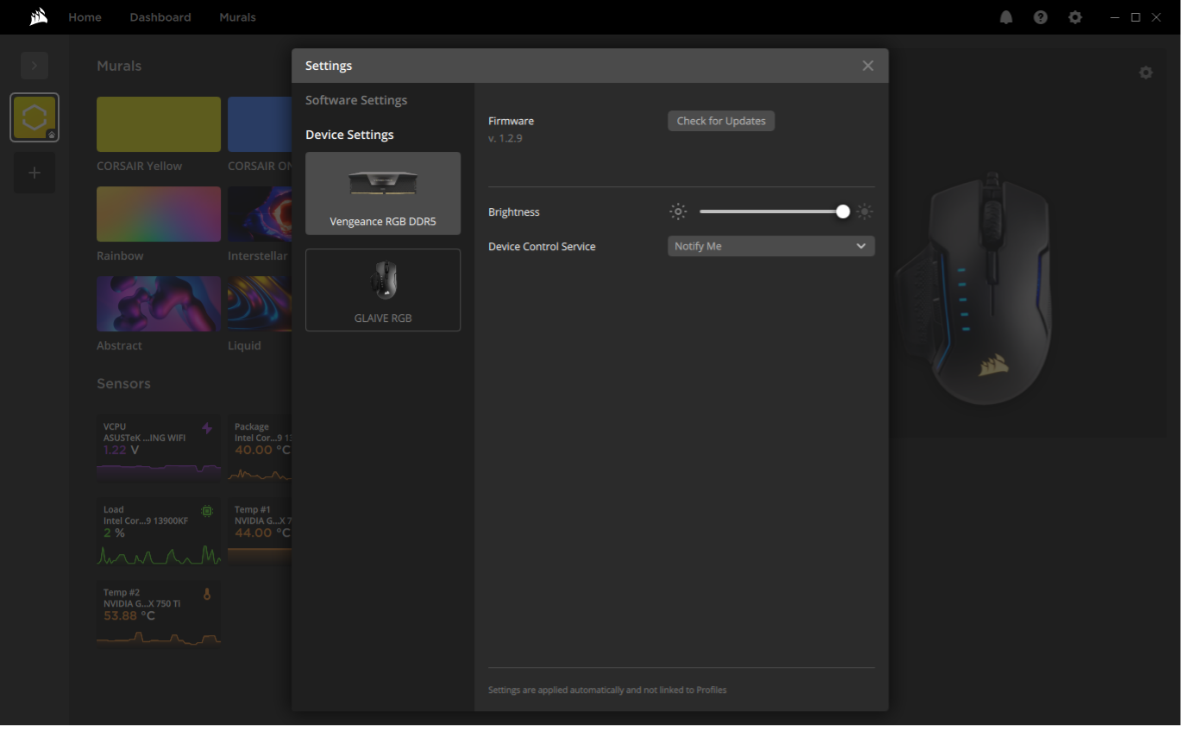Select the Rainbow mural thumbnail
1185x730 pixels.
click(x=159, y=215)
